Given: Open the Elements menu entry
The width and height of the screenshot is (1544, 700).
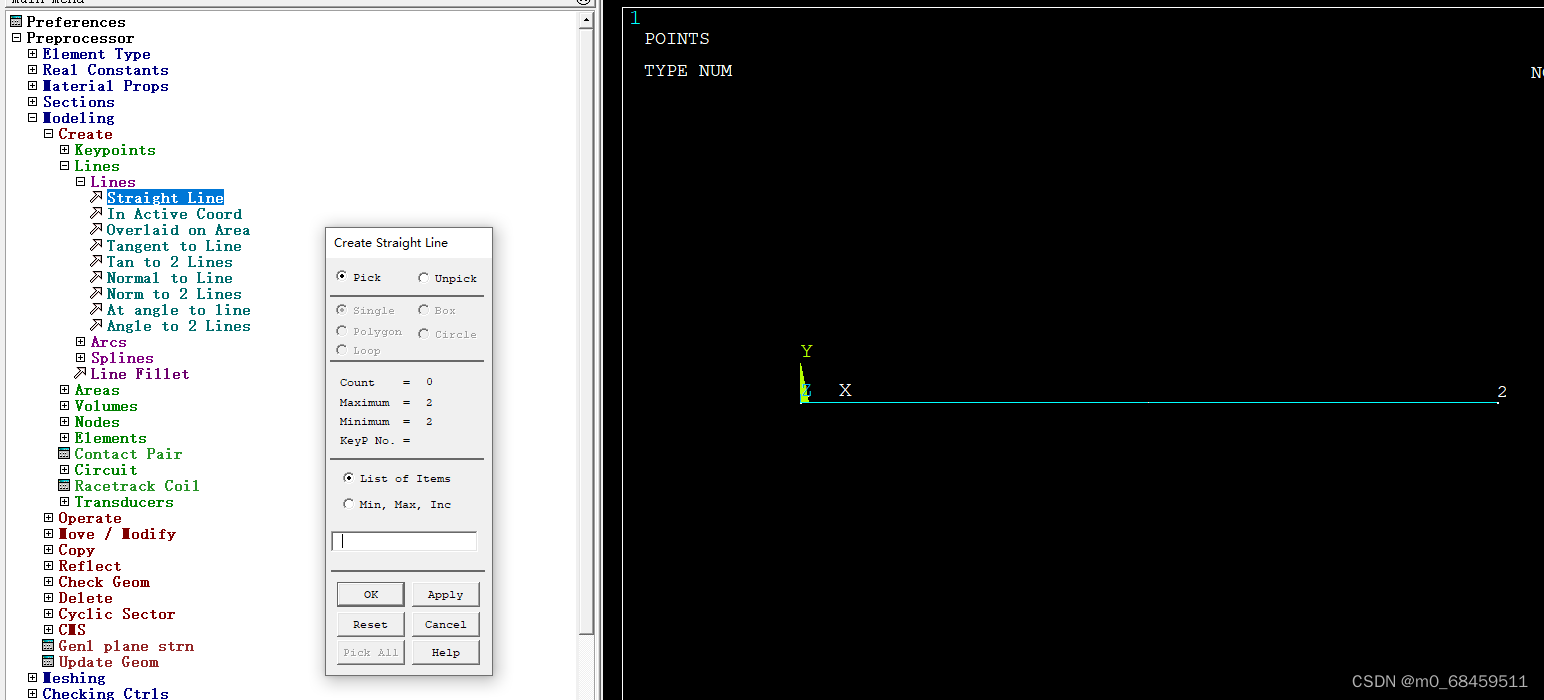Looking at the screenshot, I should tap(110, 438).
